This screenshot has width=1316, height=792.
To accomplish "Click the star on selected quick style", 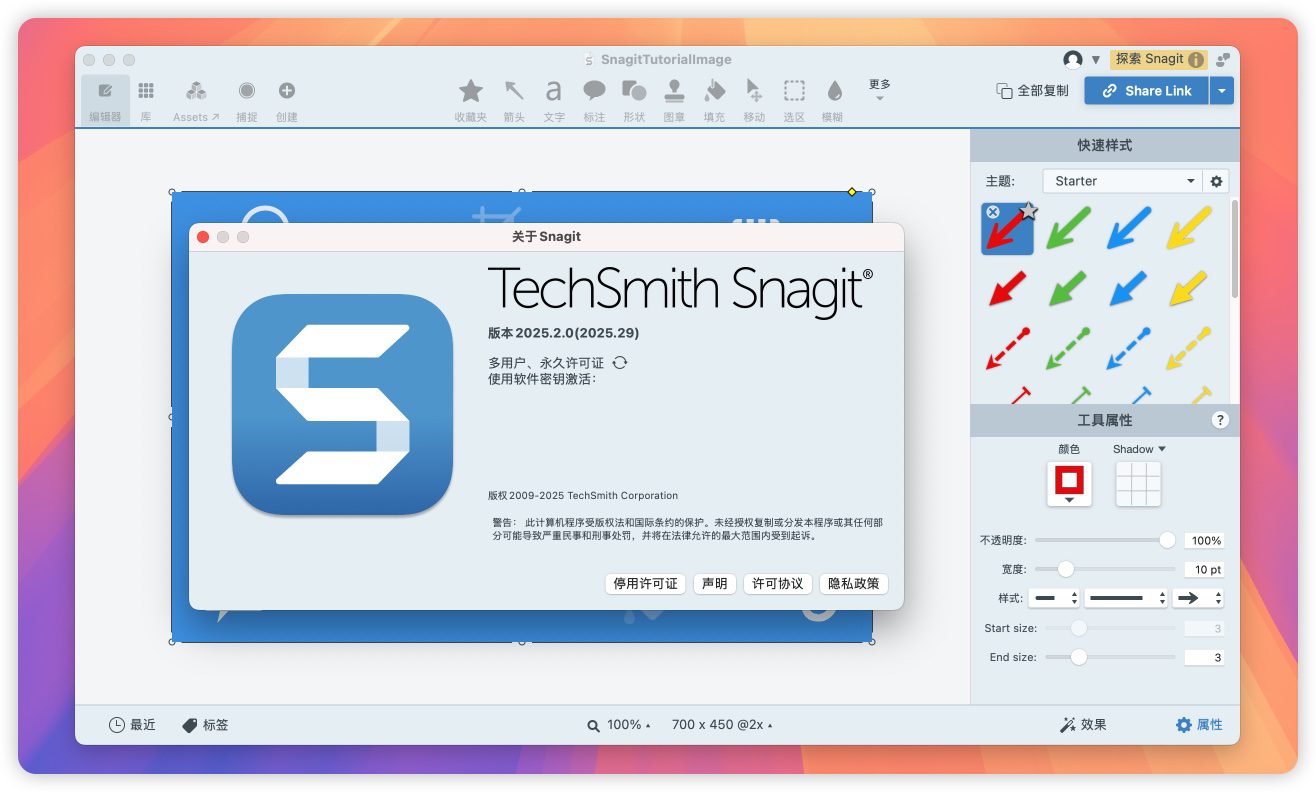I will (x=1028, y=211).
